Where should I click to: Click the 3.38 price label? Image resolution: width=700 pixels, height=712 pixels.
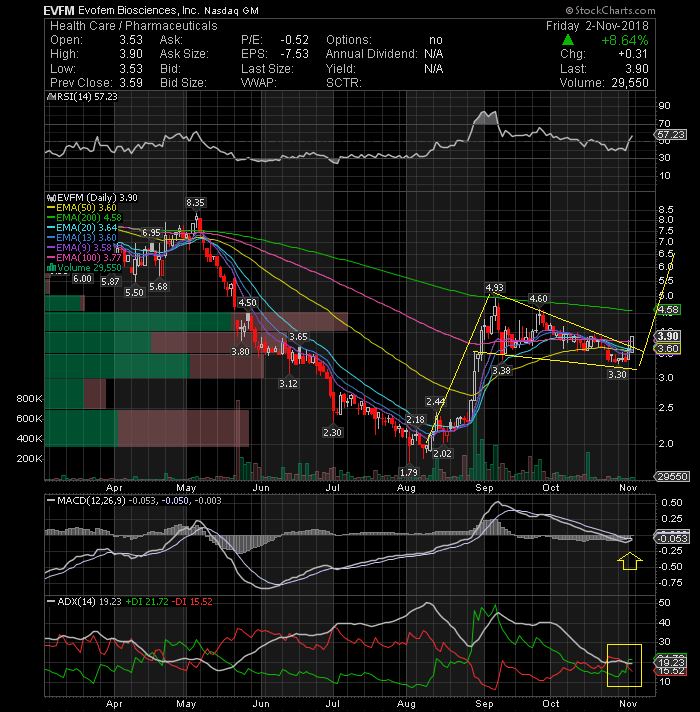[x=501, y=371]
